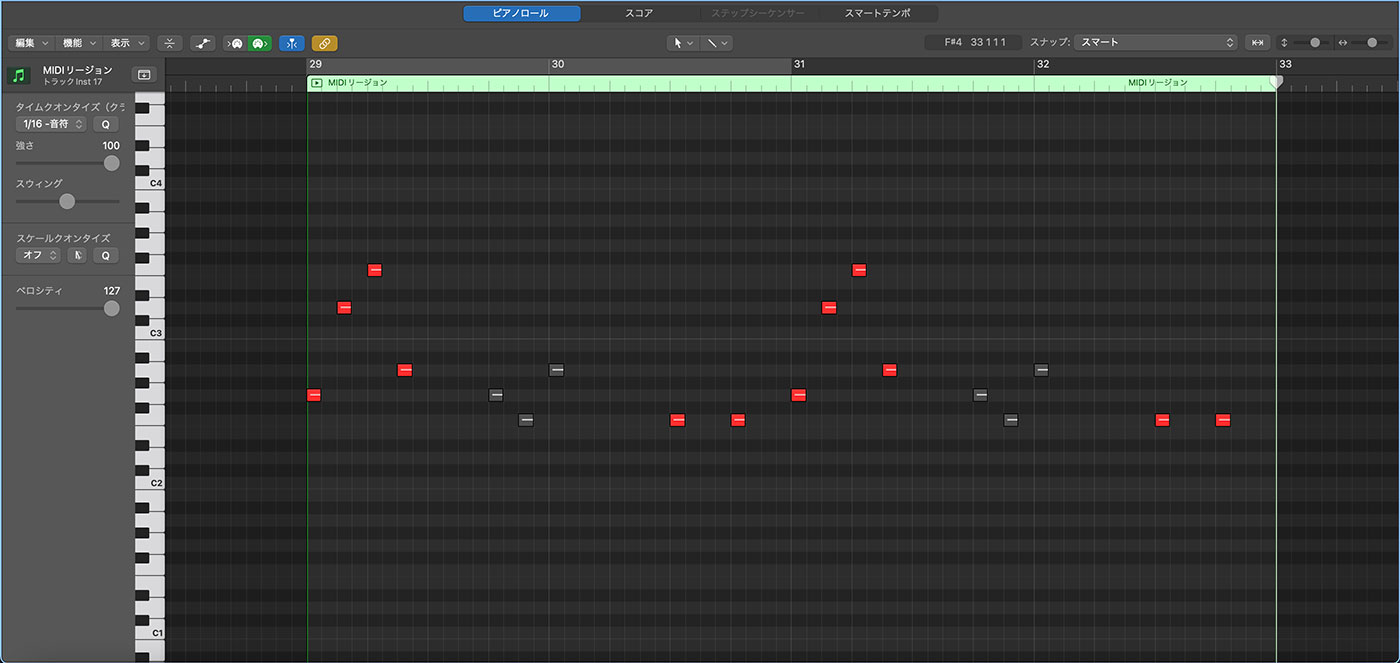Viewport: 1400px width, 663px height.
Task: Click the ベロシティ value 127
Action: (111, 291)
